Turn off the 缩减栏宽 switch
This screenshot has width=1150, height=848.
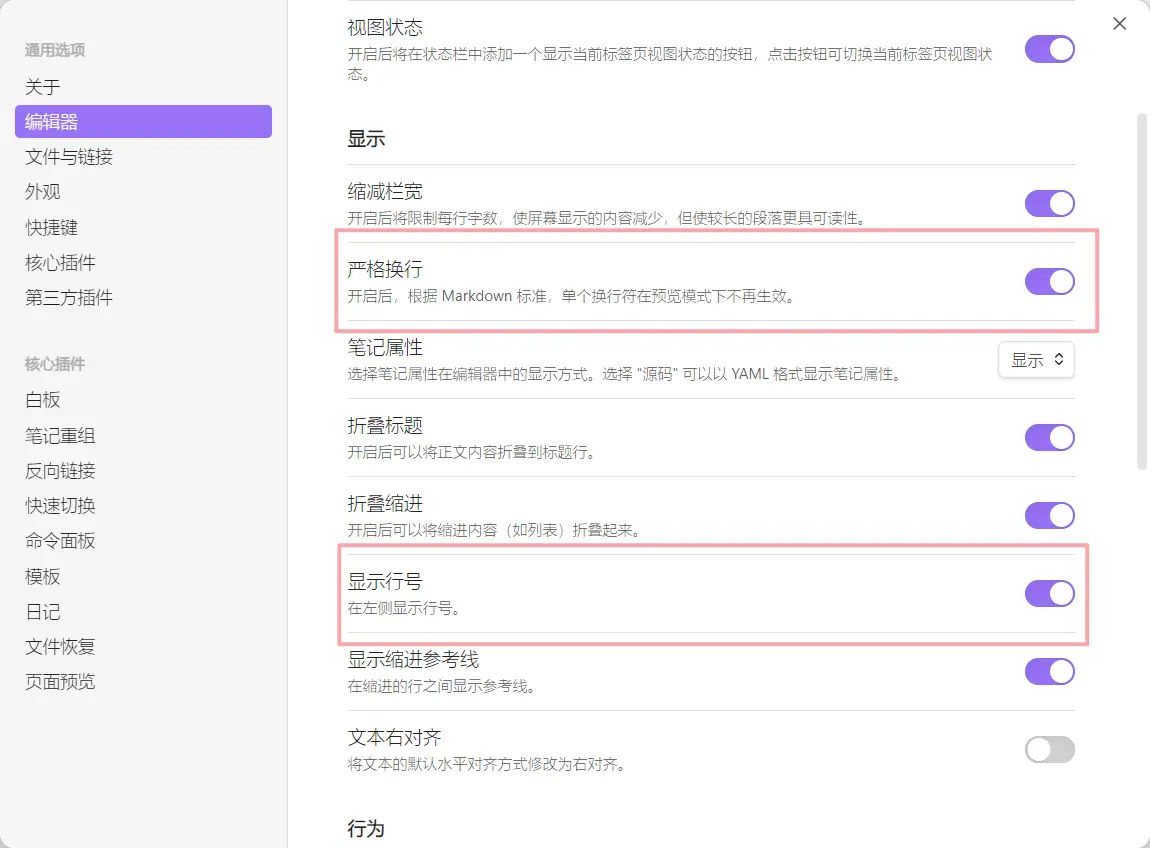coord(1049,203)
